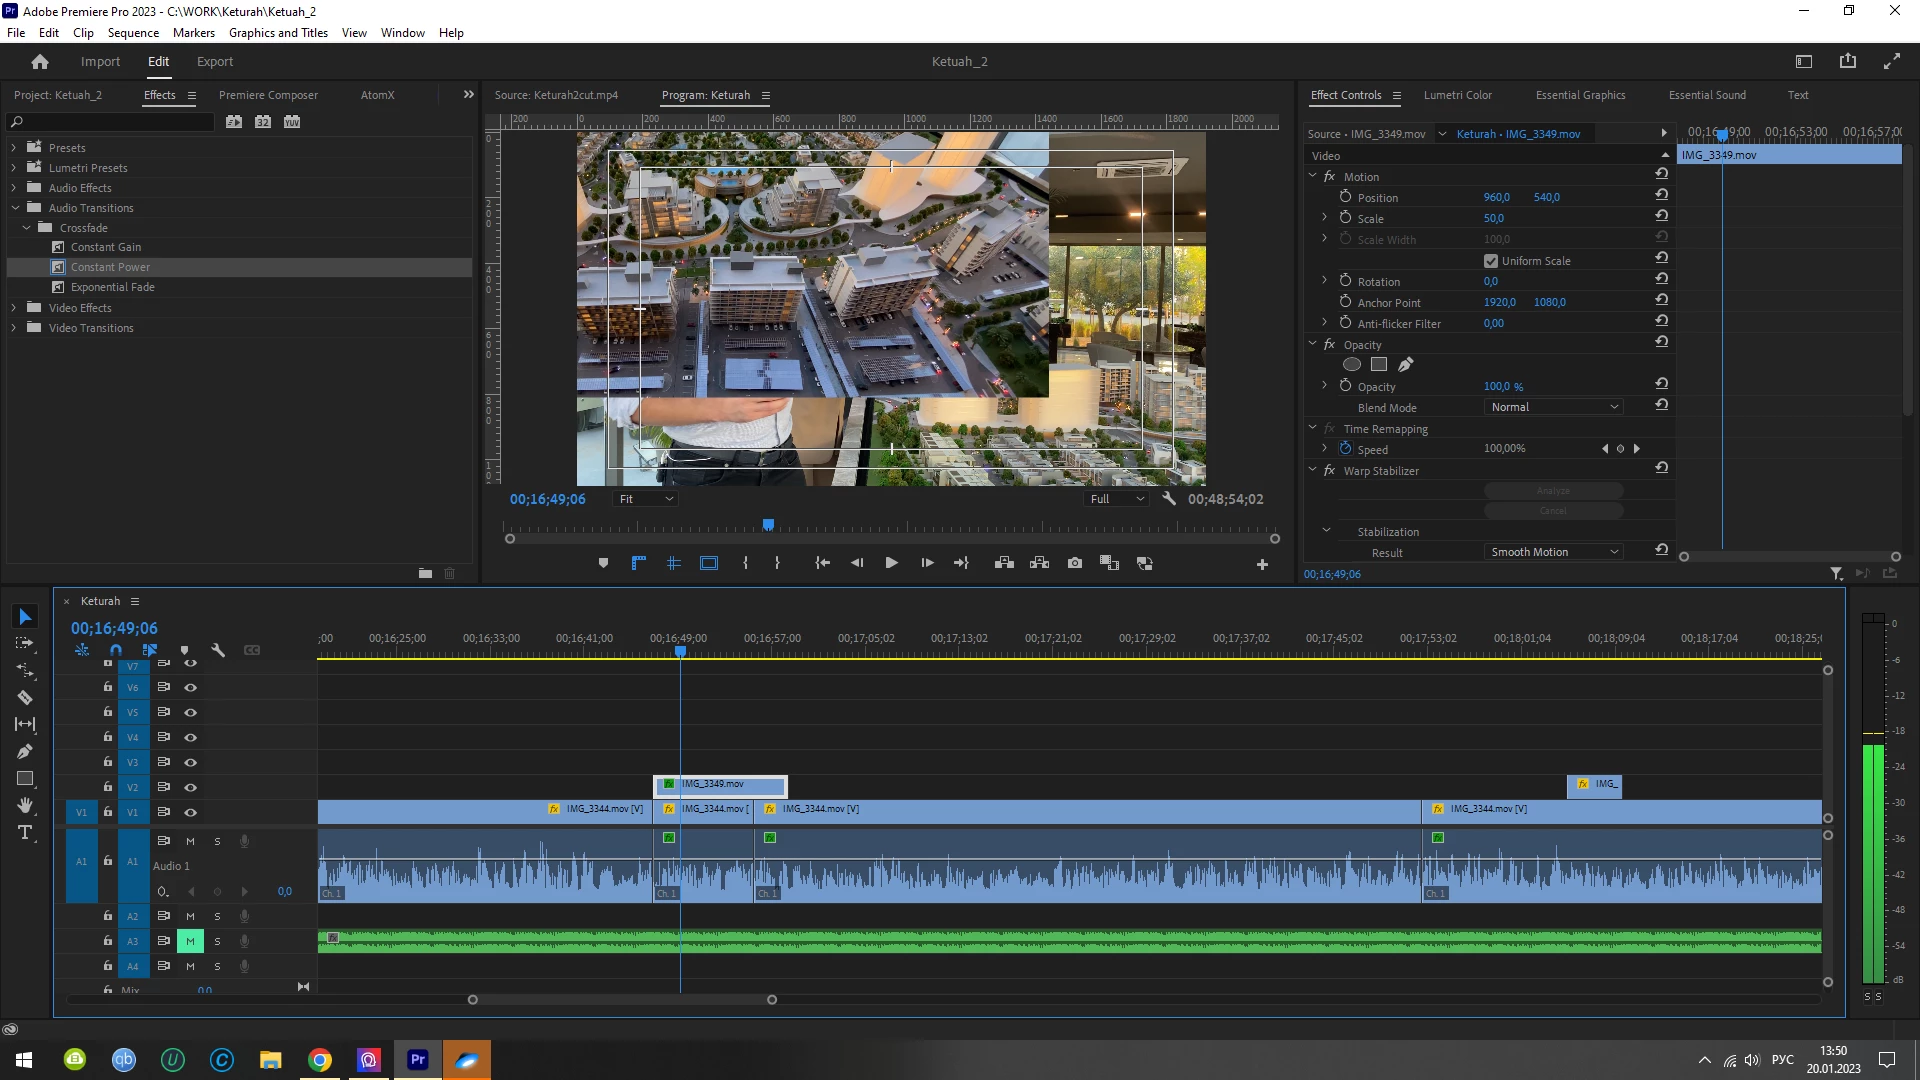The height and width of the screenshot is (1080, 1920).
Task: Select Exponential Fade transition
Action: click(112, 287)
